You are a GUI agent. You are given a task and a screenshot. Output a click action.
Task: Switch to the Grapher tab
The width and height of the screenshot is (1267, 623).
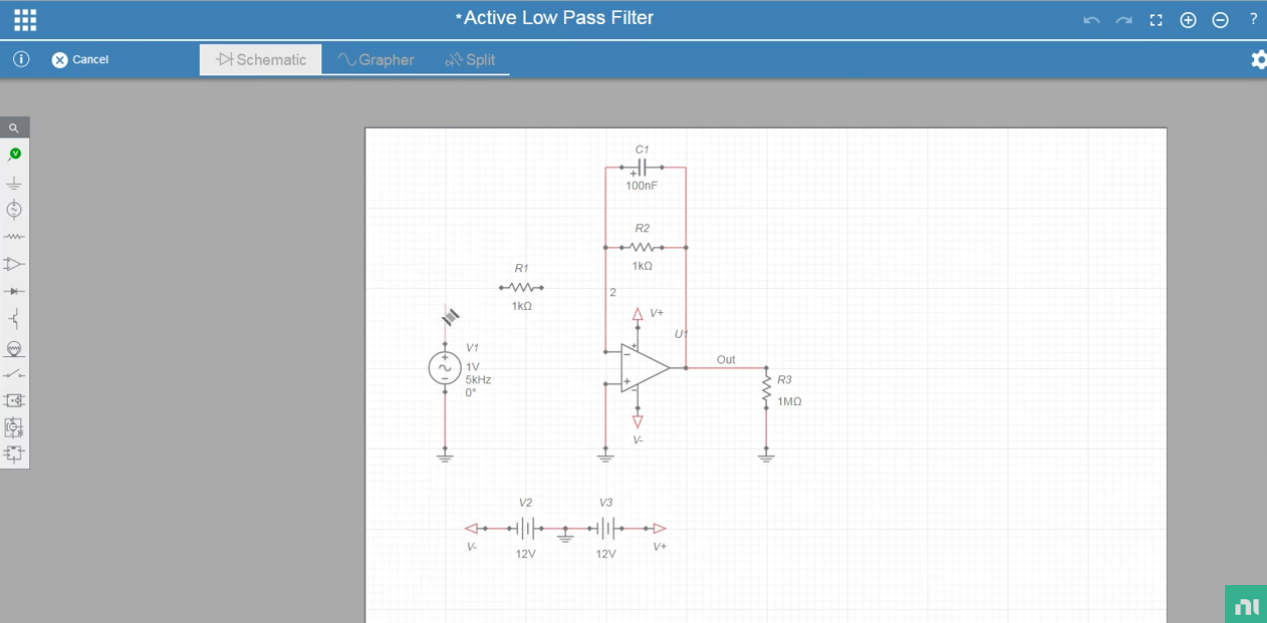click(376, 59)
